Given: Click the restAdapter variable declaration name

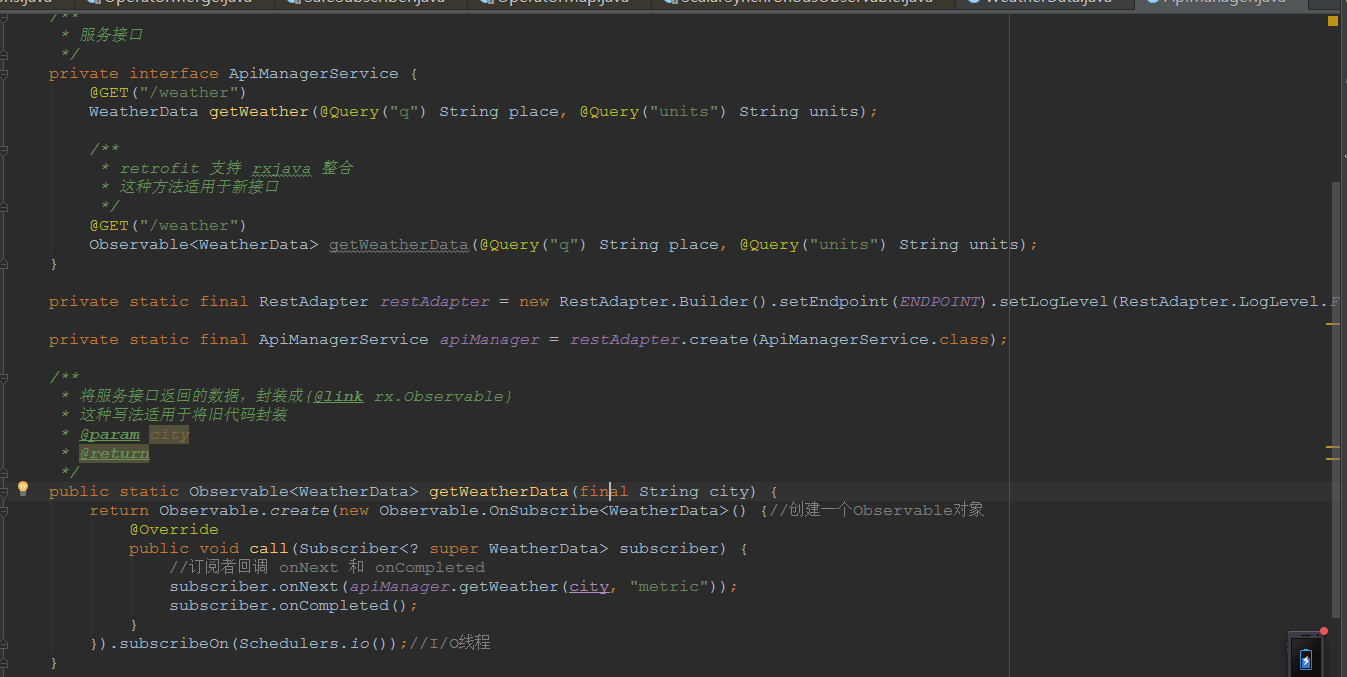Looking at the screenshot, I should (434, 301).
